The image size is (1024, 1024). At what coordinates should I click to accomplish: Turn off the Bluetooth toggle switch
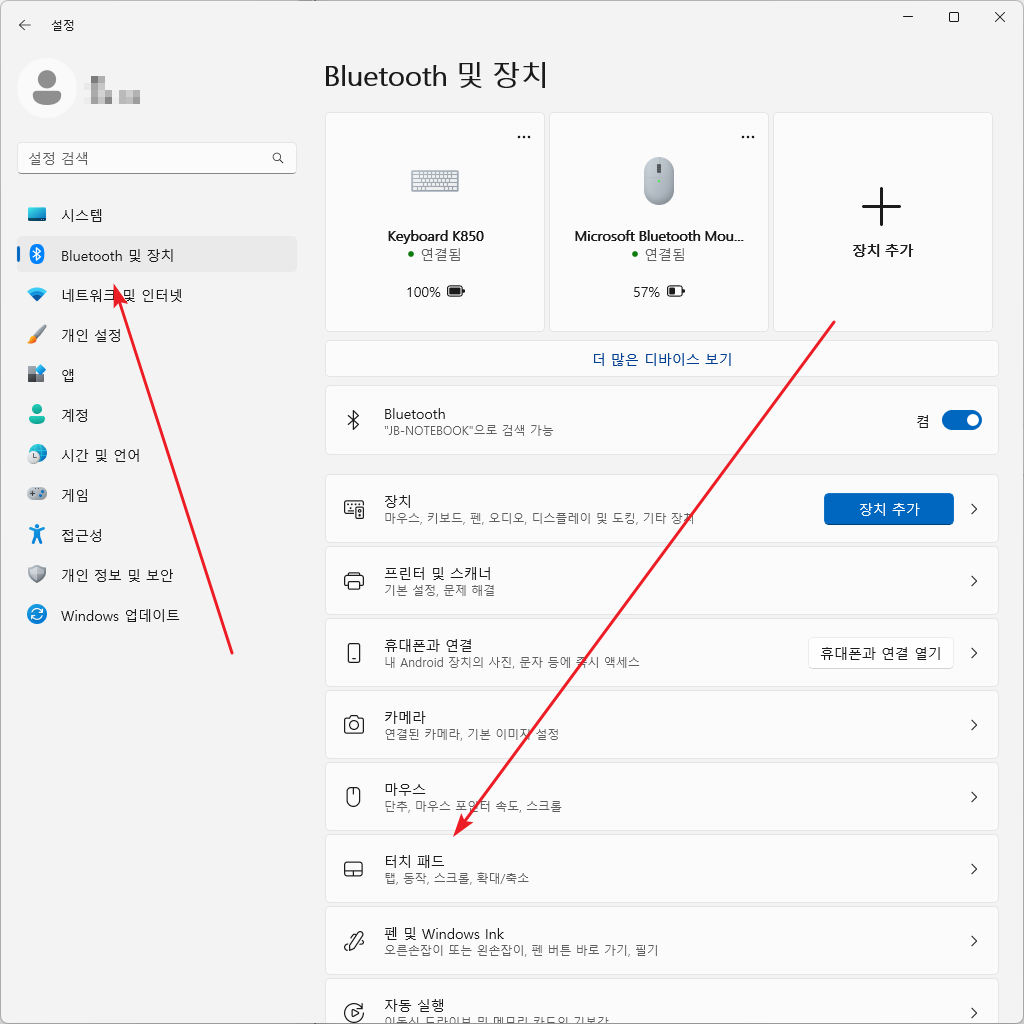pos(961,420)
